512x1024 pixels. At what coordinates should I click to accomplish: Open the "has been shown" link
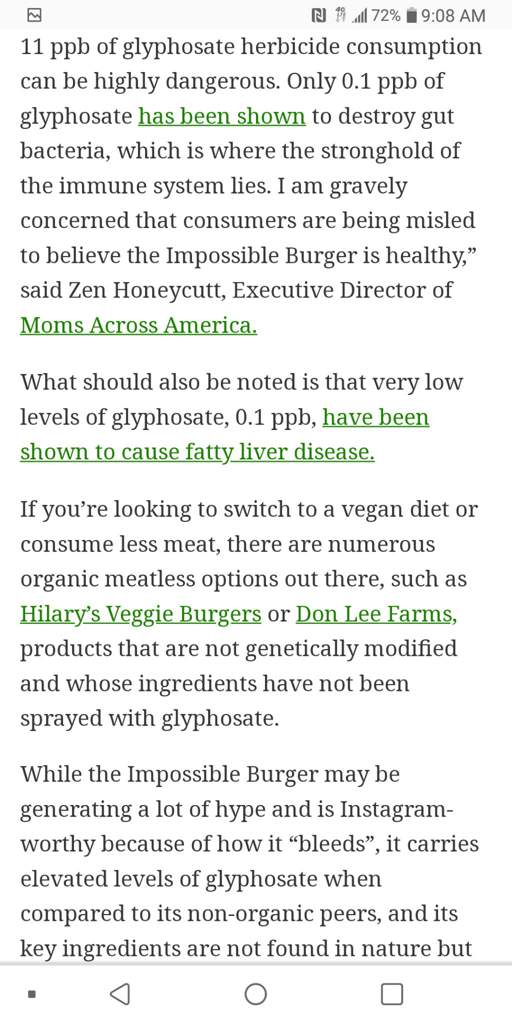pos(222,117)
